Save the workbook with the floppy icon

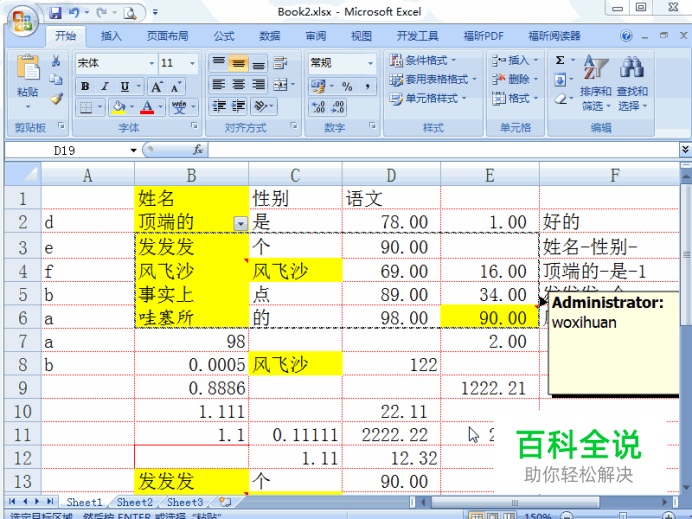click(55, 13)
